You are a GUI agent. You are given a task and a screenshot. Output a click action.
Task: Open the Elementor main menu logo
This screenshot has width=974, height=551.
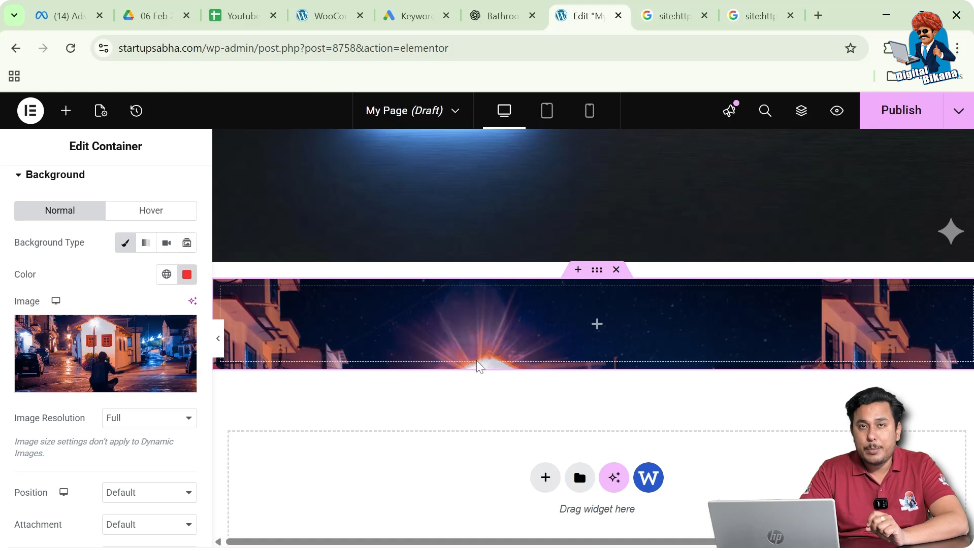click(30, 111)
